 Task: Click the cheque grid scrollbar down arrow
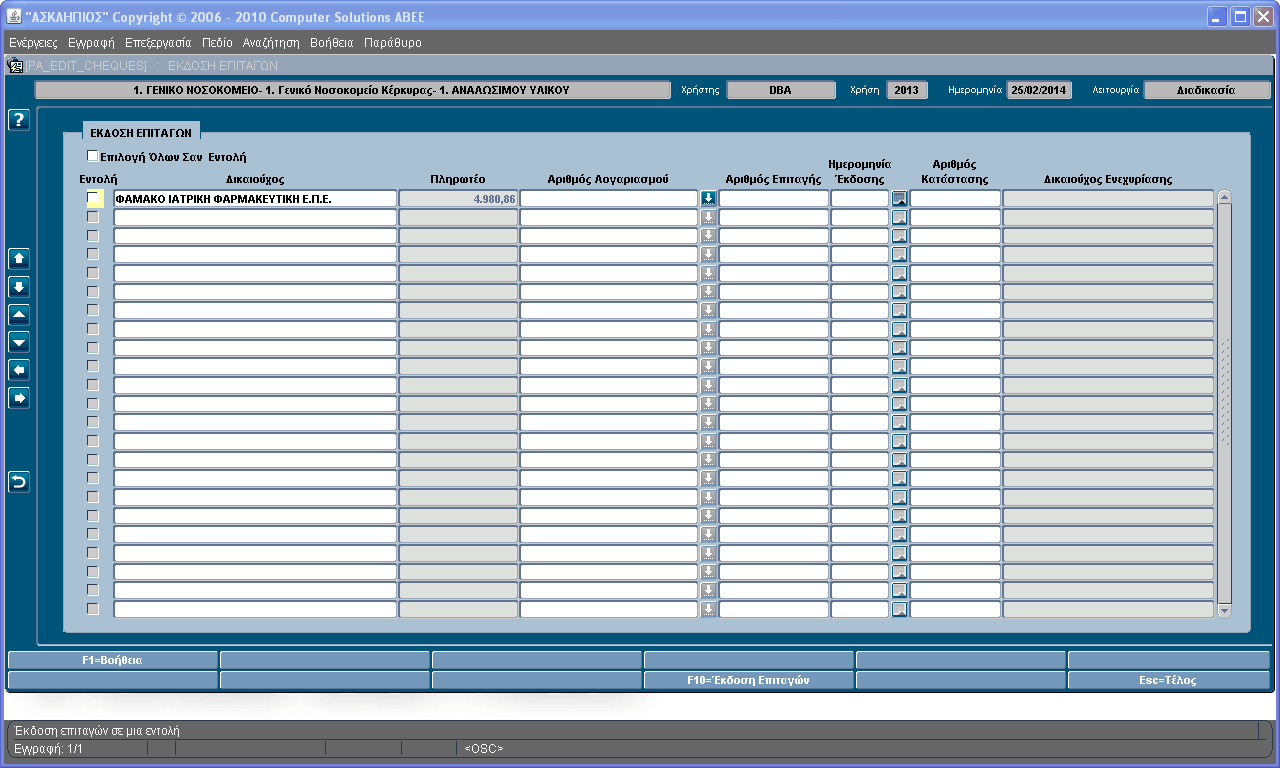[x=1225, y=610]
